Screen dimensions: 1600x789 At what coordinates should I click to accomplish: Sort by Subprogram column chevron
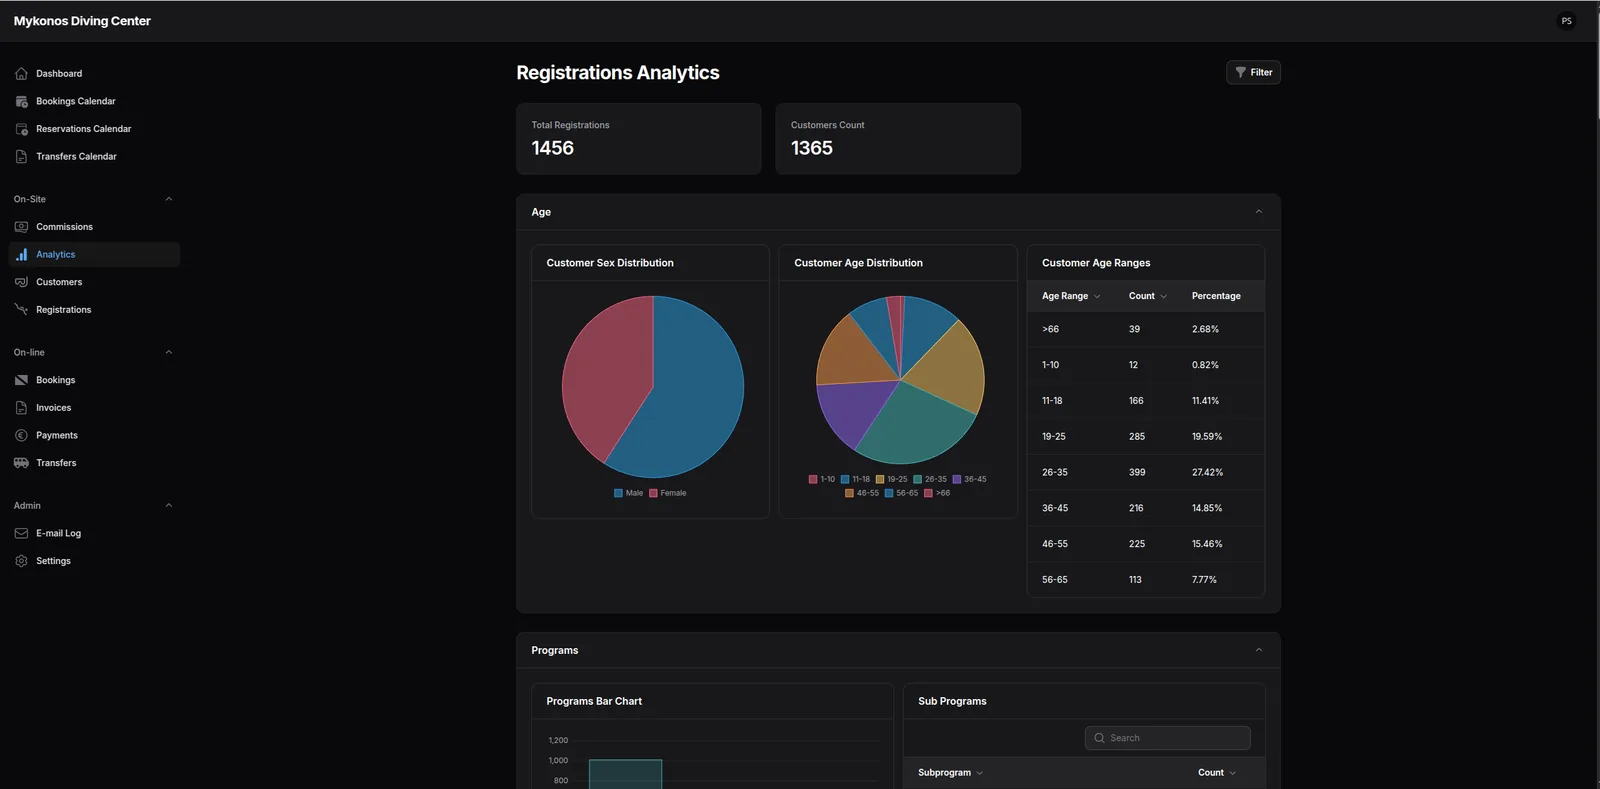click(980, 773)
